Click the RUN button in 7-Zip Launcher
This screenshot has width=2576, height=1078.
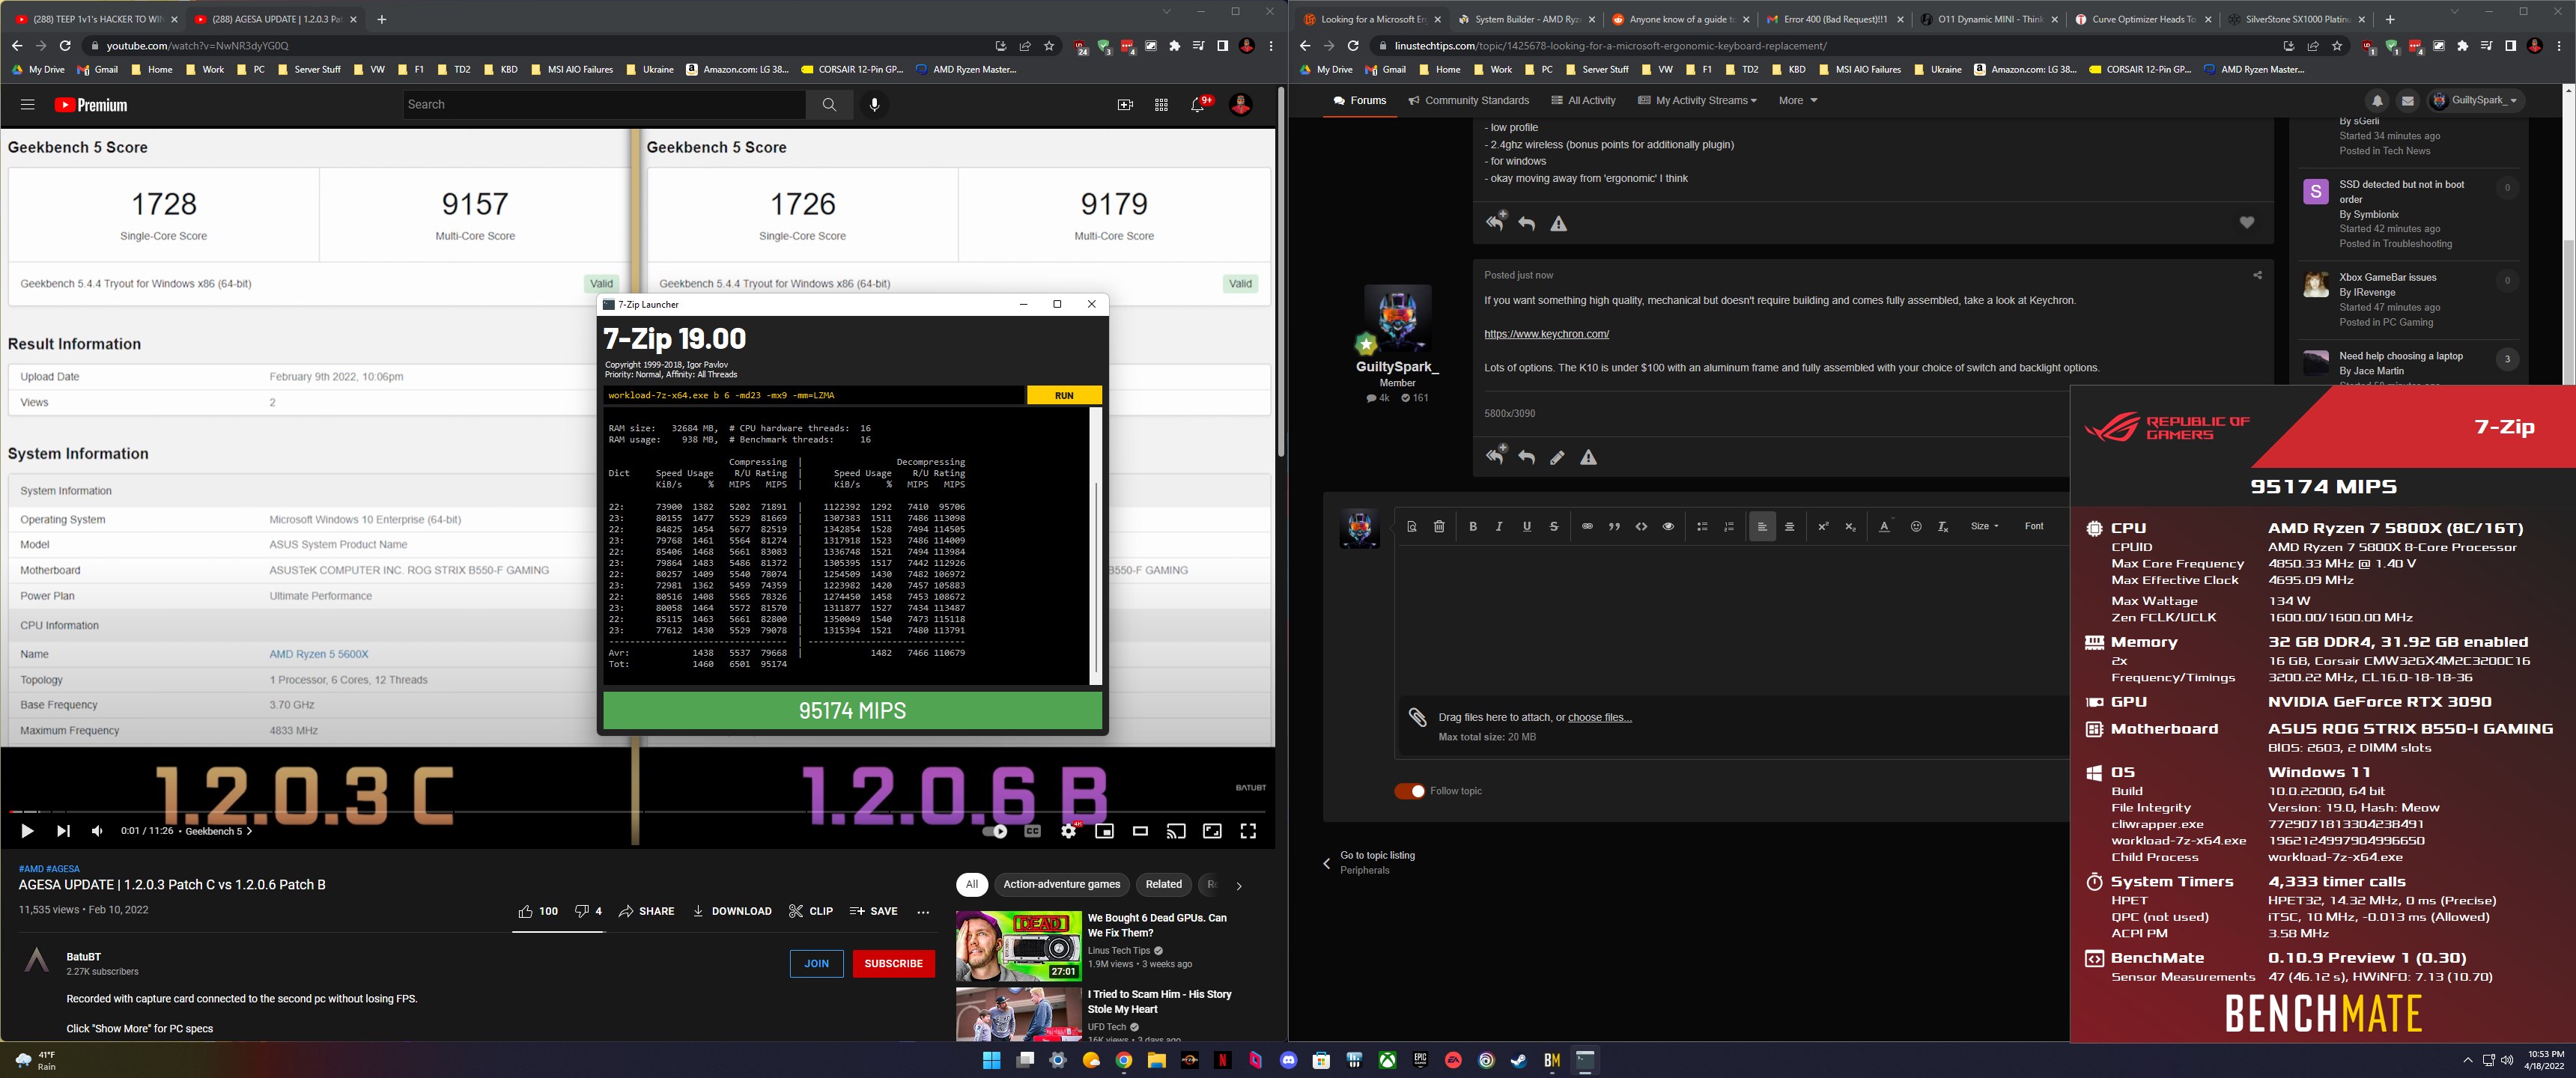pos(1064,395)
